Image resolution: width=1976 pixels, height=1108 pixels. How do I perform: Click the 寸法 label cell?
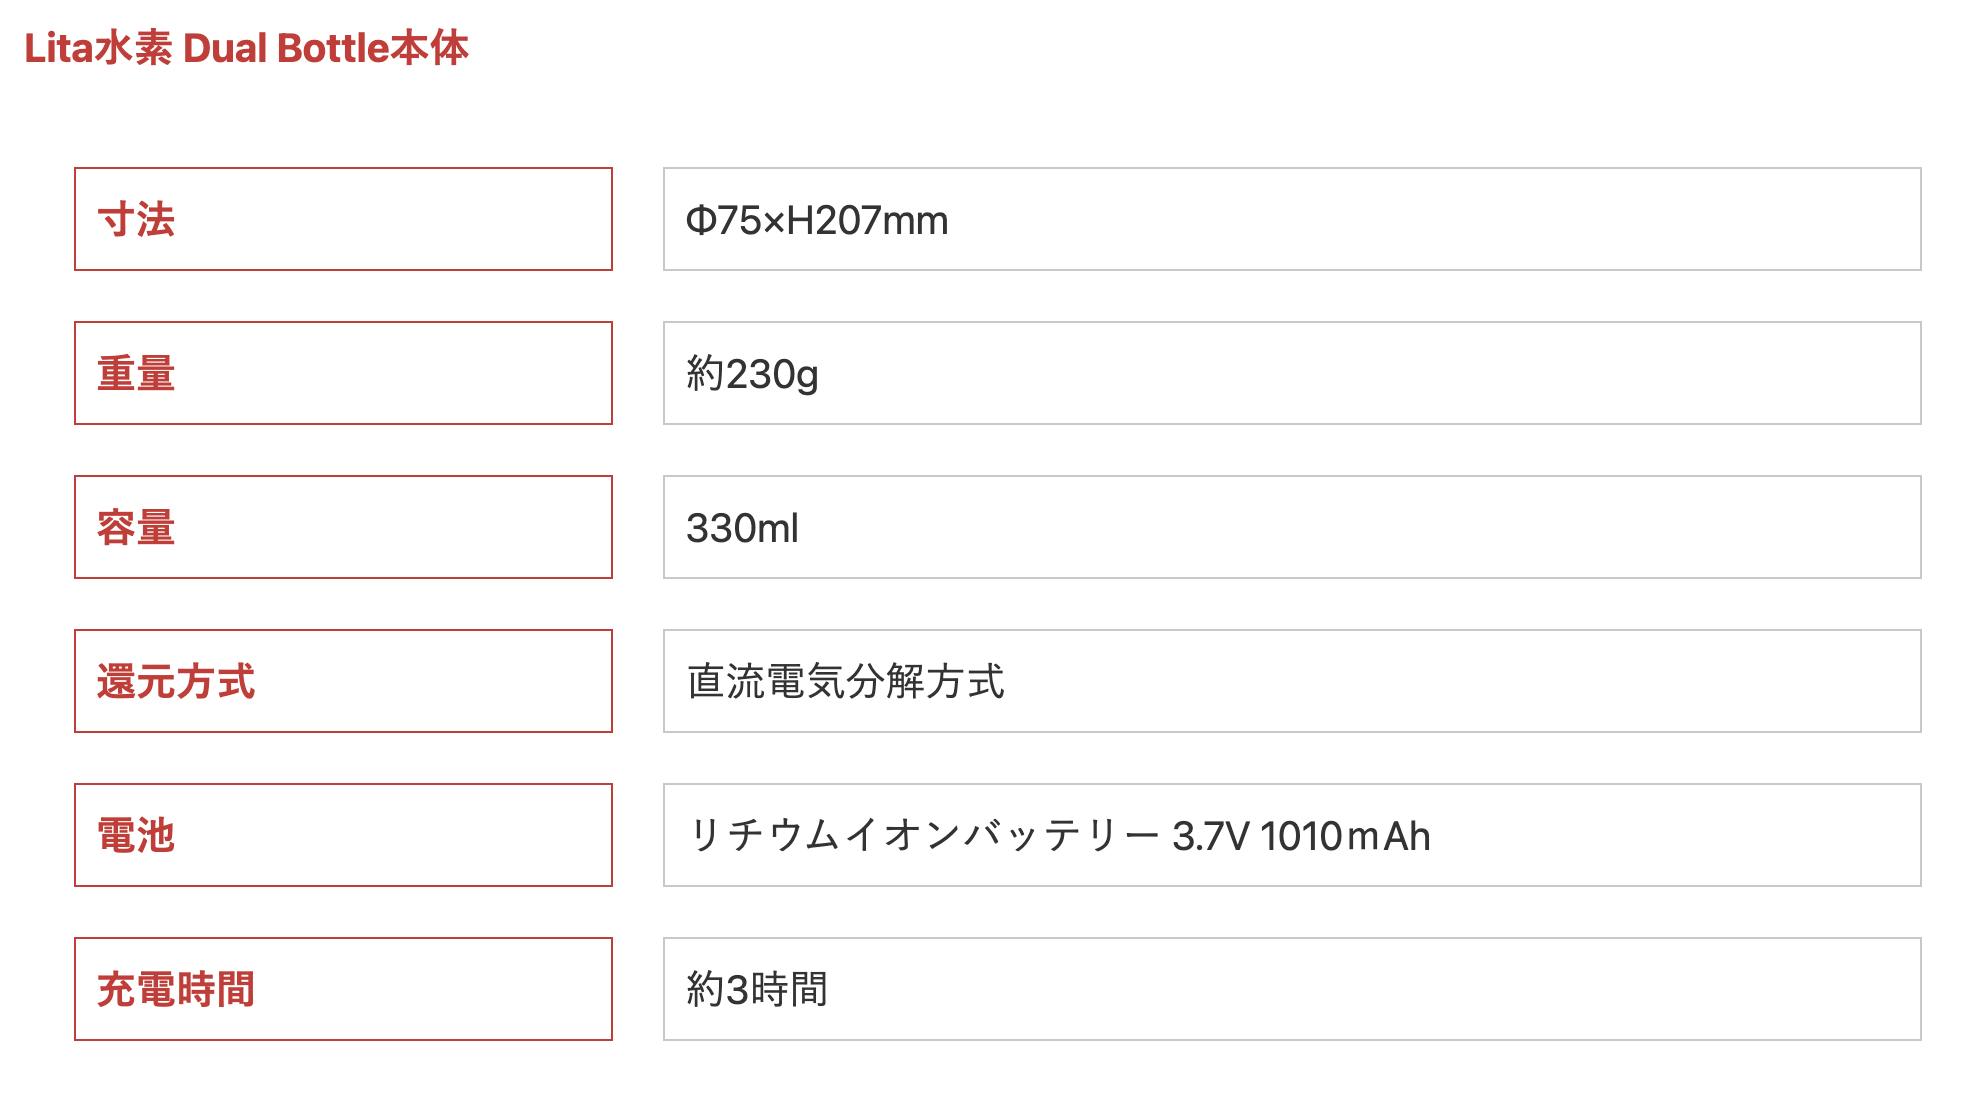342,219
